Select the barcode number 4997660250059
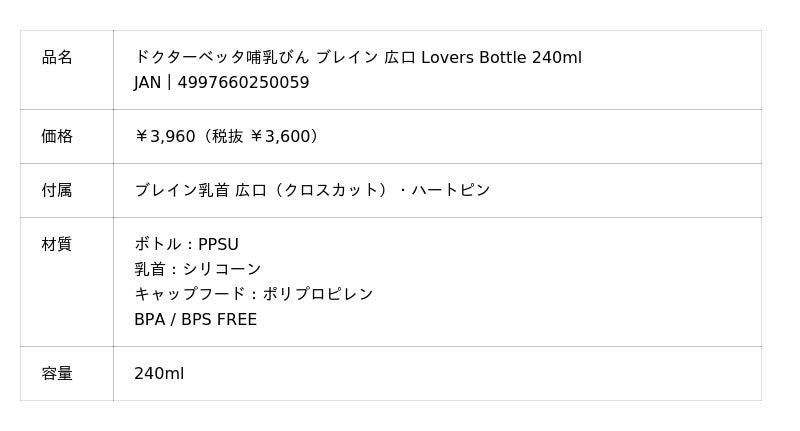 [x=243, y=83]
